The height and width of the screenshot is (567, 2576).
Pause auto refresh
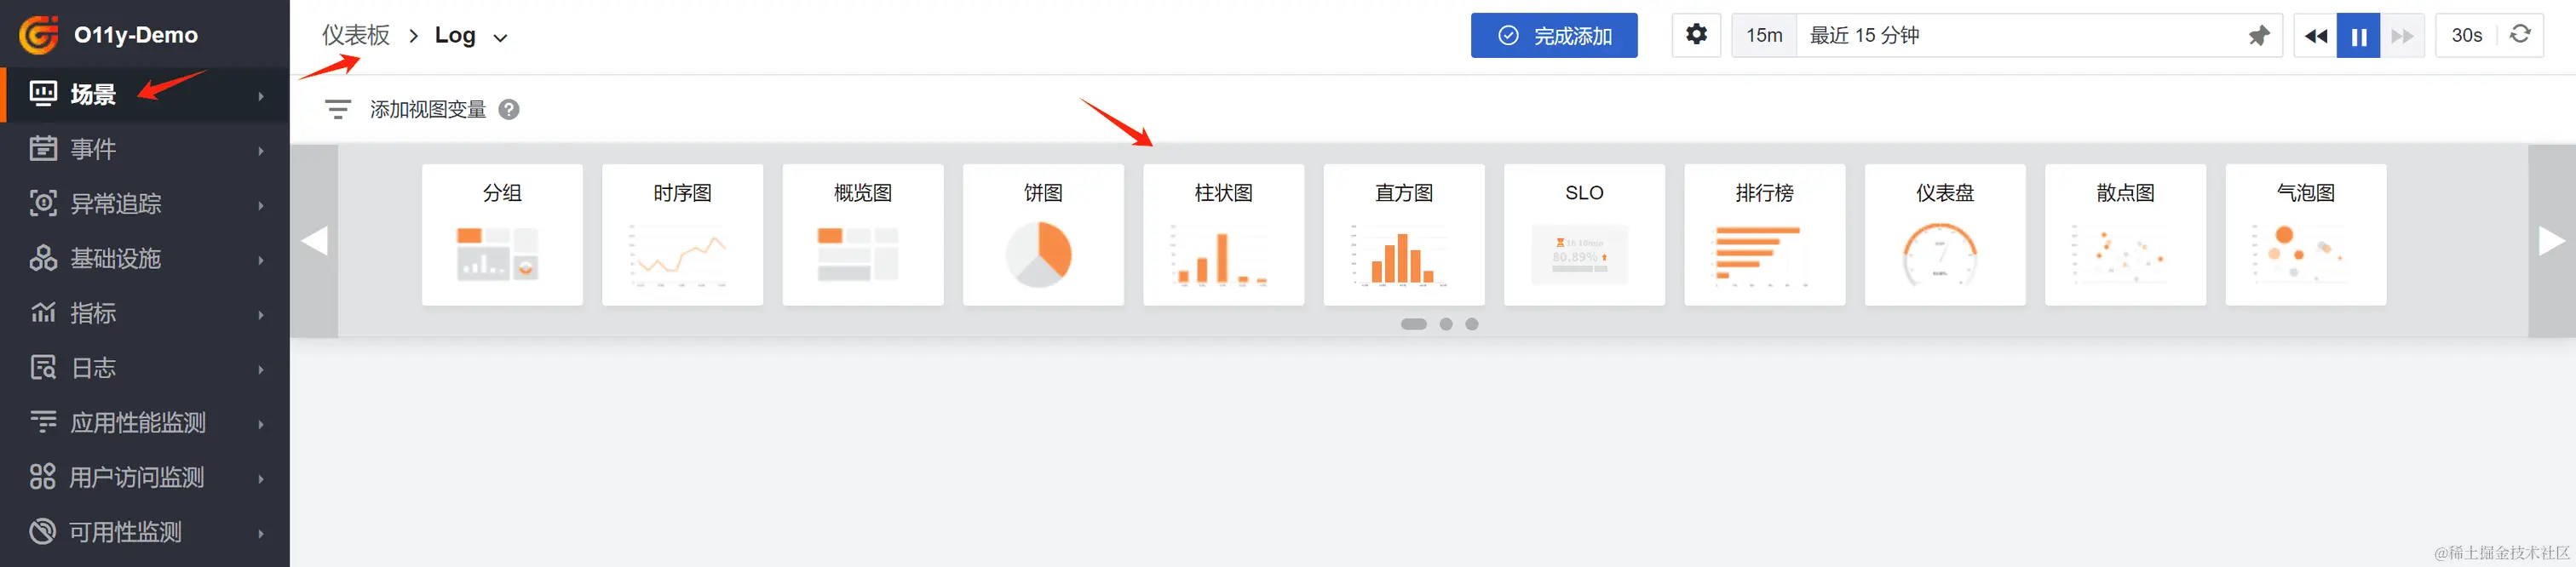pyautogui.click(x=2358, y=36)
